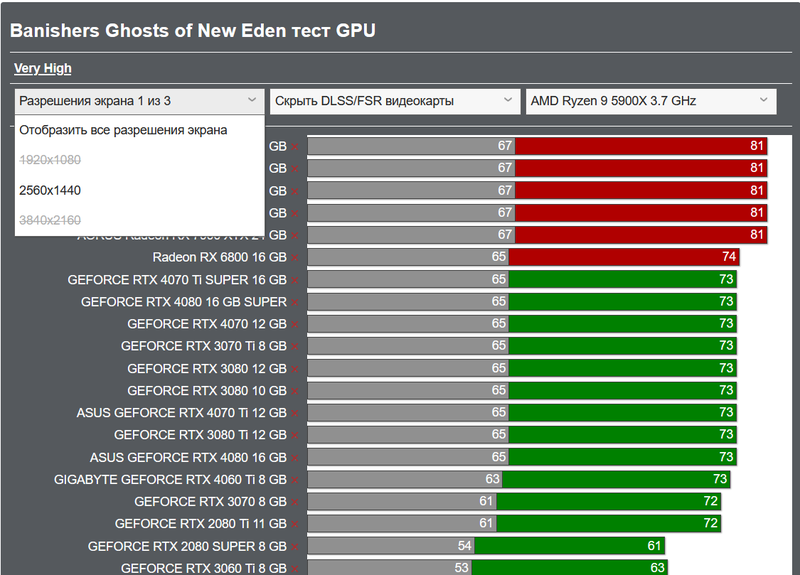Image resolution: width=800 pixels, height=575 pixels.
Task: Click the 'GEFORCE RTX 3070 8 GB' label
Action: [x=211, y=502]
